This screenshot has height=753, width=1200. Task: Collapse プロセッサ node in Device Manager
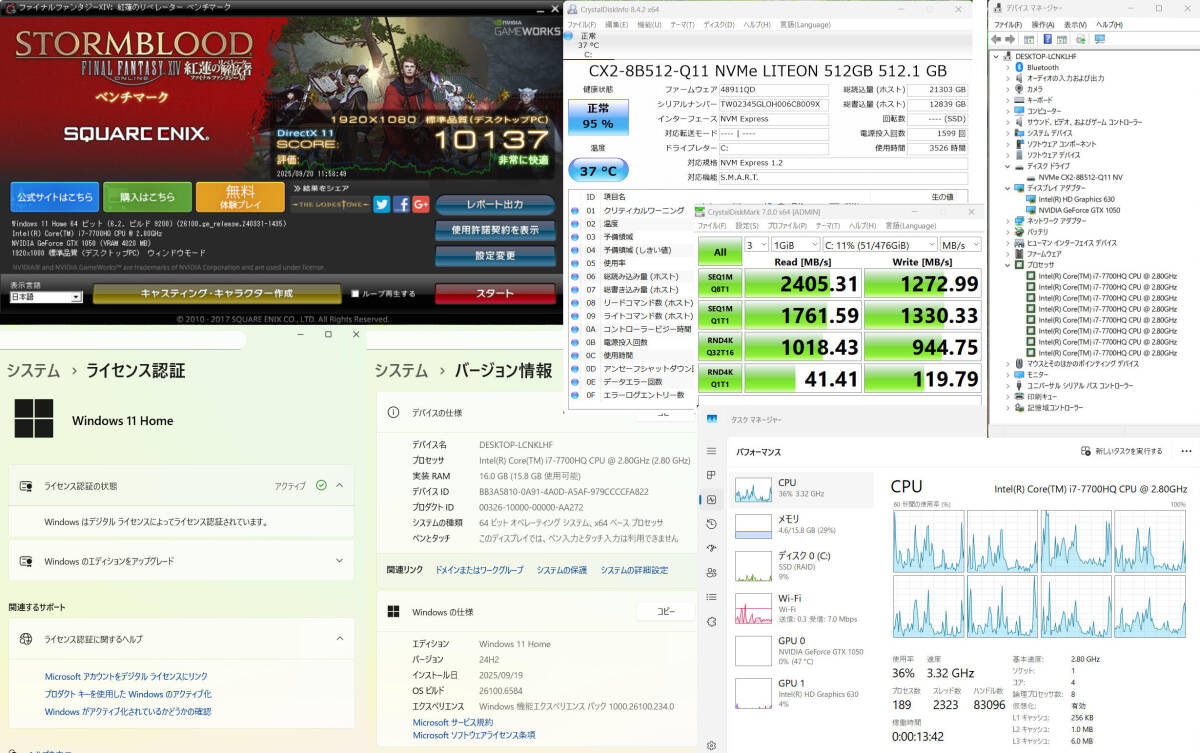tap(1008, 265)
